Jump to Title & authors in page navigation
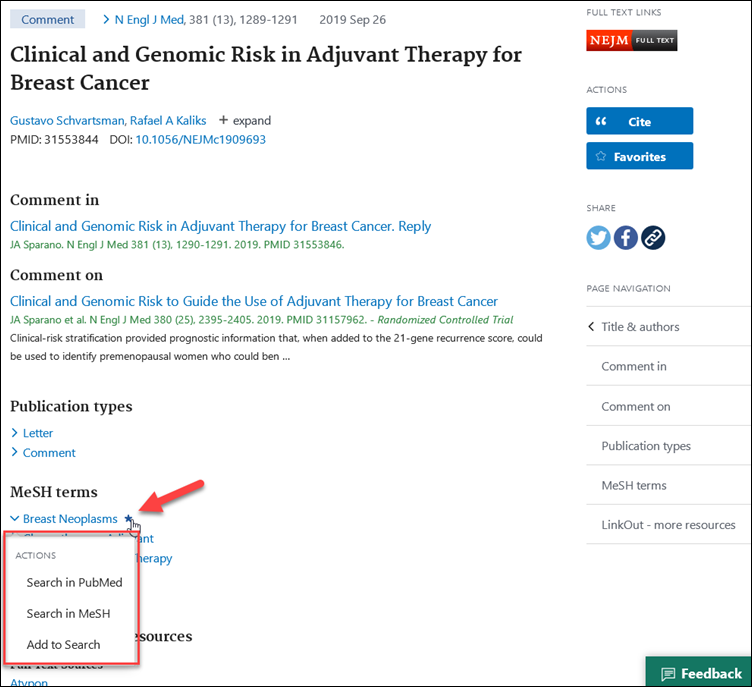This screenshot has height=687, width=752. pyautogui.click(x=640, y=327)
